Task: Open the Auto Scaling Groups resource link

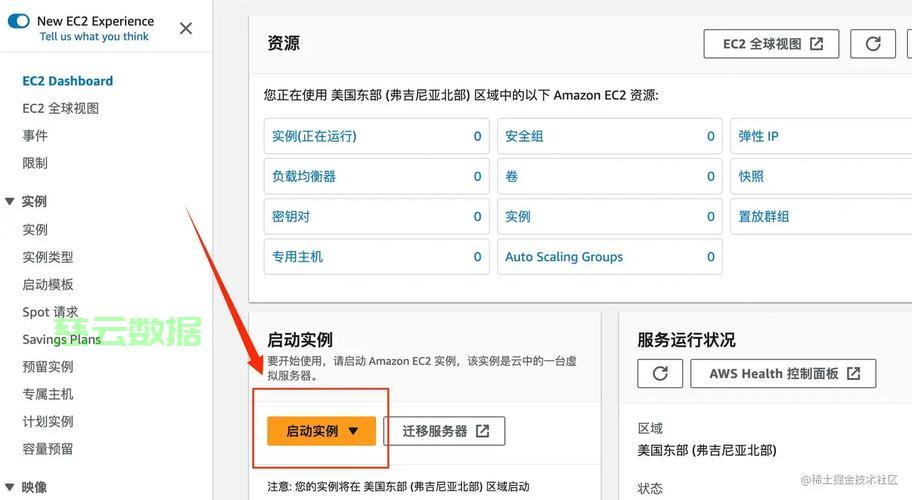Action: [564, 256]
